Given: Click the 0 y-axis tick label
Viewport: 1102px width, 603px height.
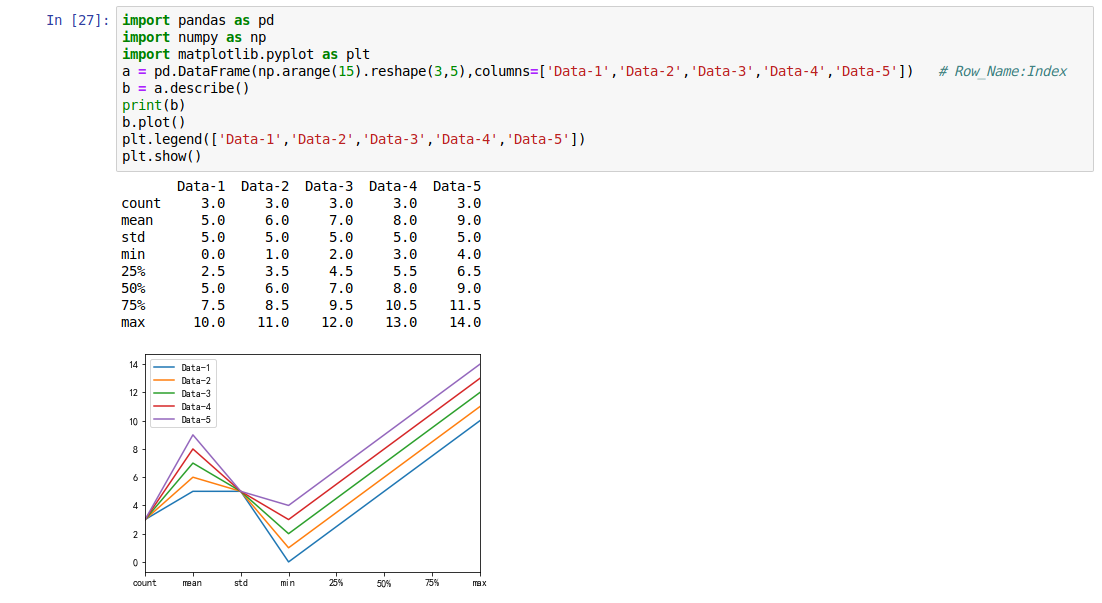Looking at the screenshot, I should pyautogui.click(x=136, y=563).
